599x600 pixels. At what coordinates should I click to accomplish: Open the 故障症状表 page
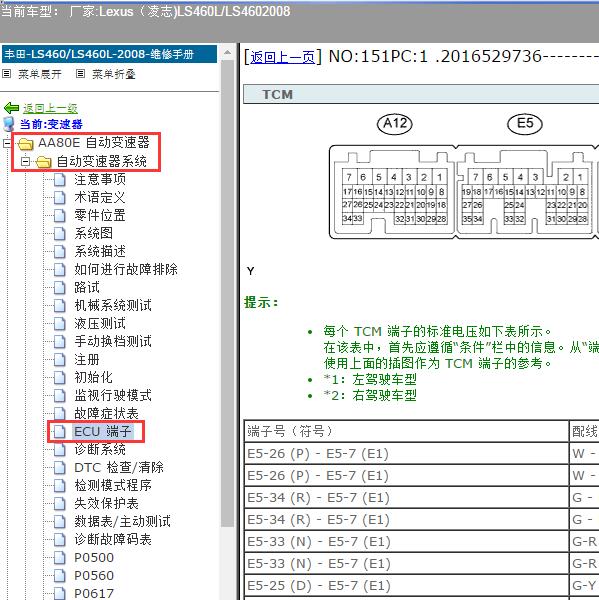click(x=106, y=413)
